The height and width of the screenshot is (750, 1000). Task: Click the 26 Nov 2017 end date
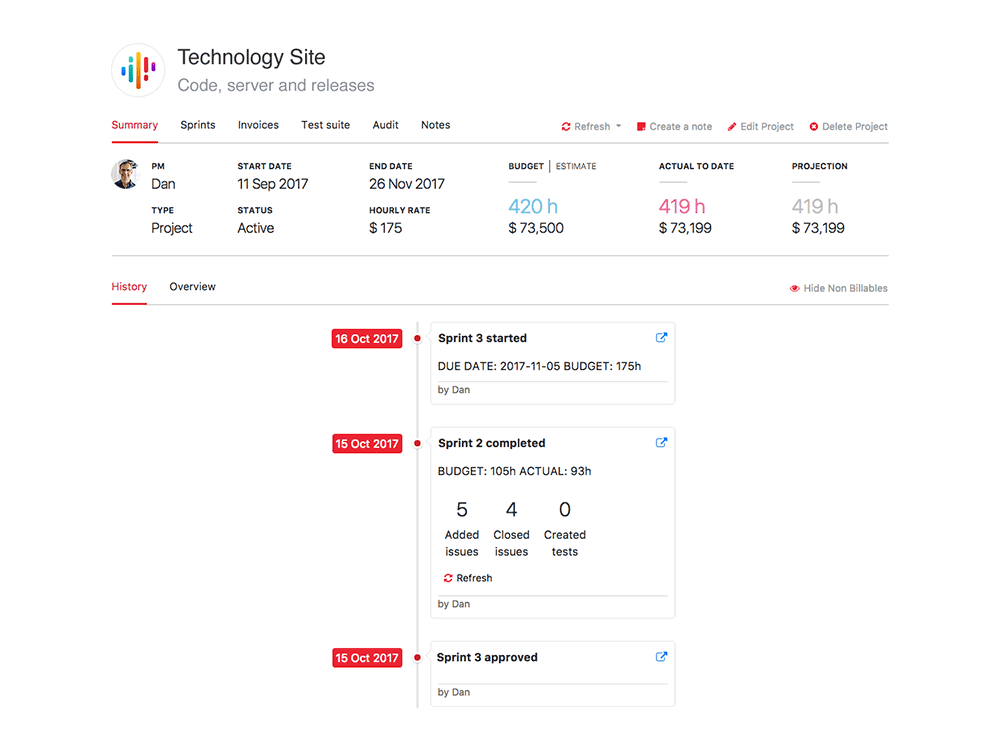pos(407,184)
